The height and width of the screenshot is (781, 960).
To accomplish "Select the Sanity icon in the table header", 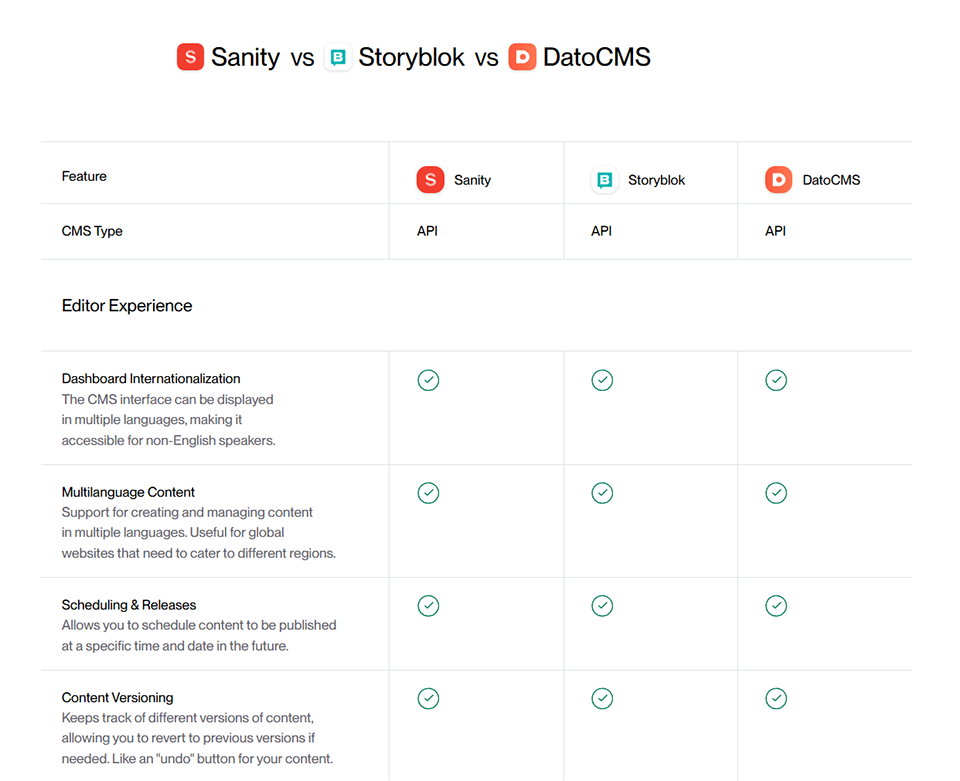I will tap(430, 180).
